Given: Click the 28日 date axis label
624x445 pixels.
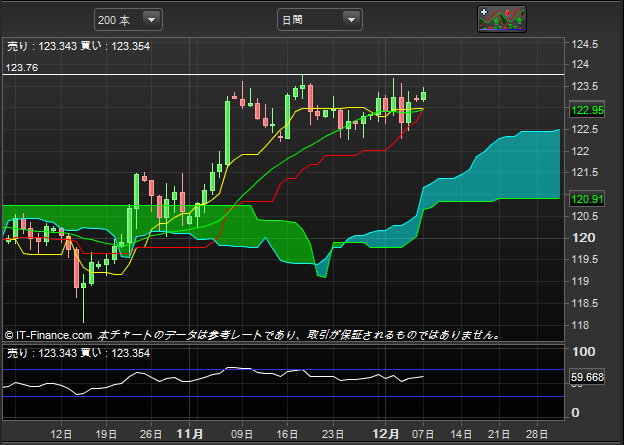Looking at the screenshot, I should [x=536, y=434].
